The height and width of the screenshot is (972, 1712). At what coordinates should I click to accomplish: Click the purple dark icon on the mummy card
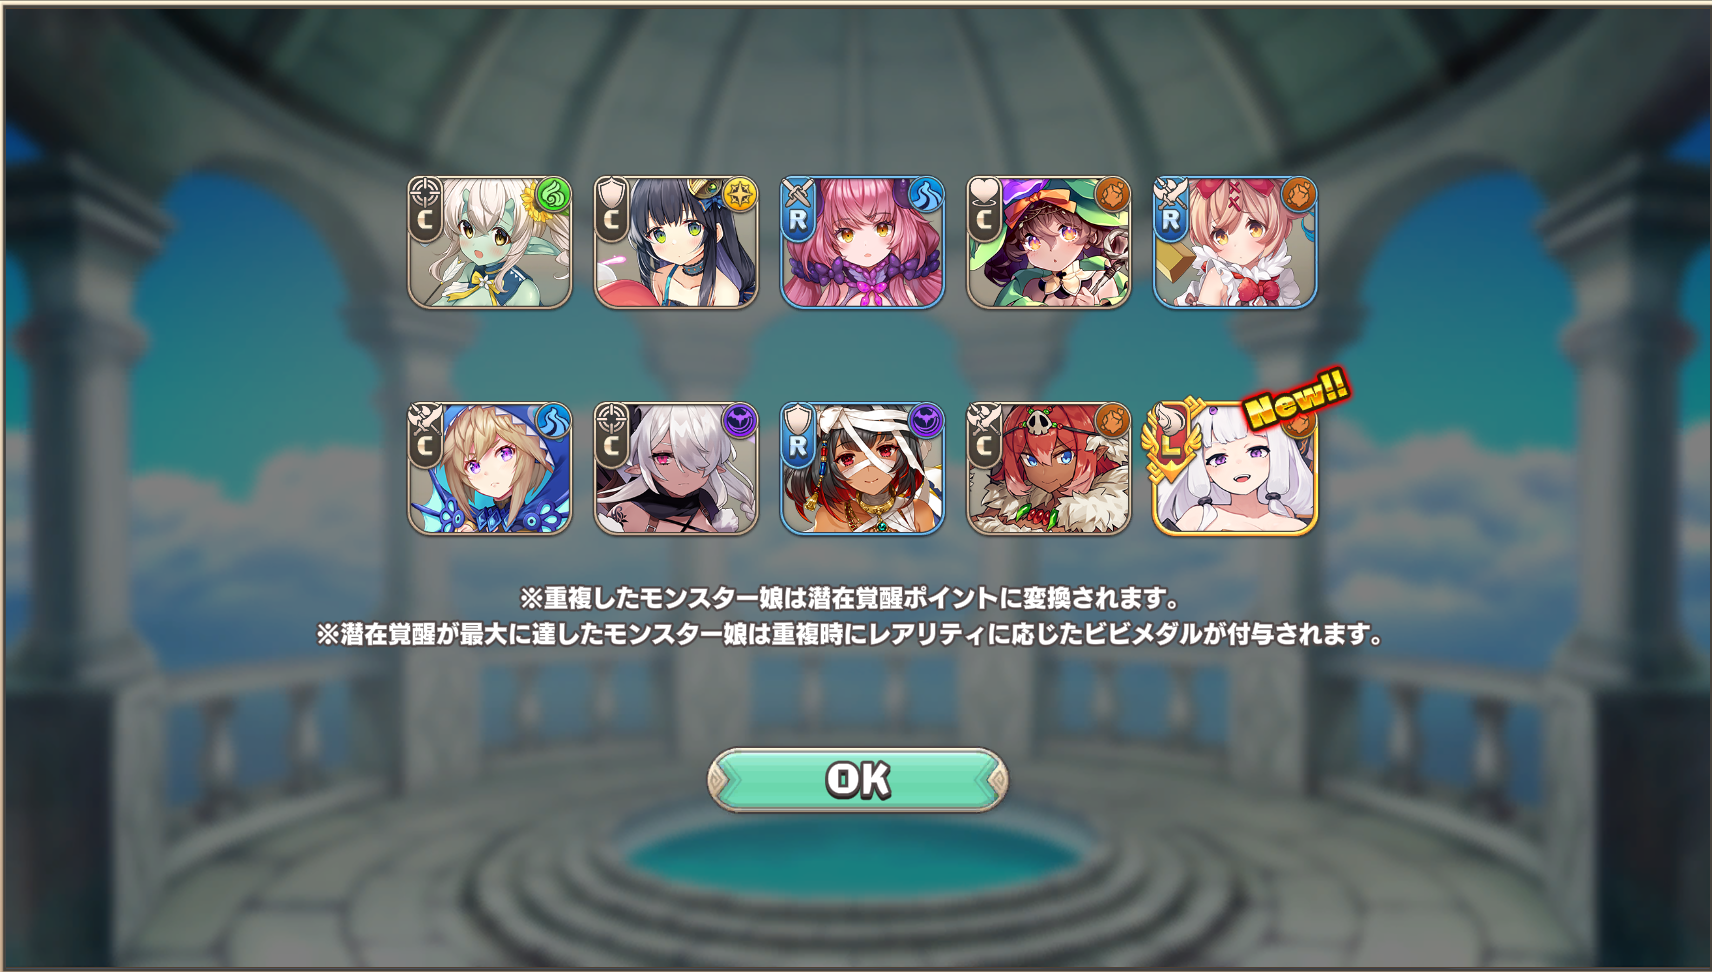pos(925,420)
